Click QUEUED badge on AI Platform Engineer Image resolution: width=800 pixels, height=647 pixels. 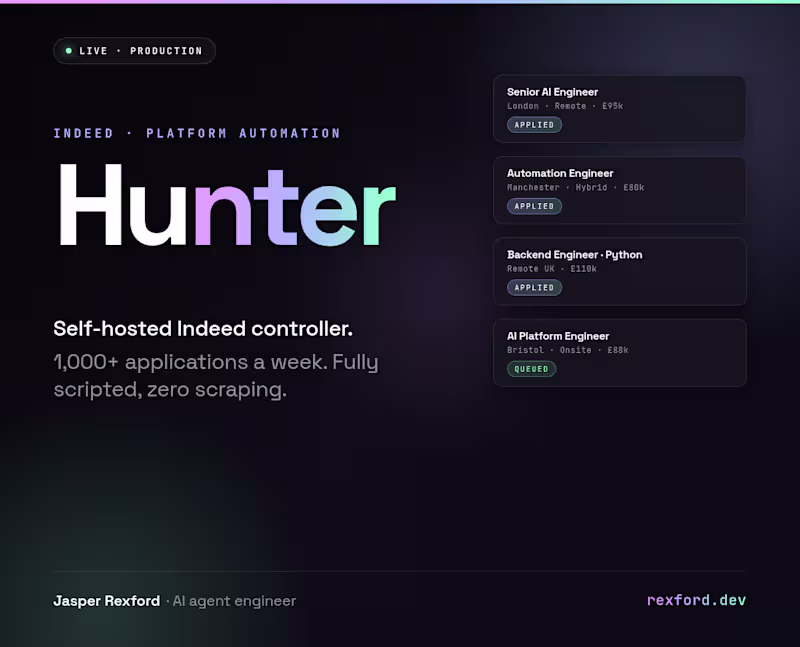pyautogui.click(x=531, y=369)
